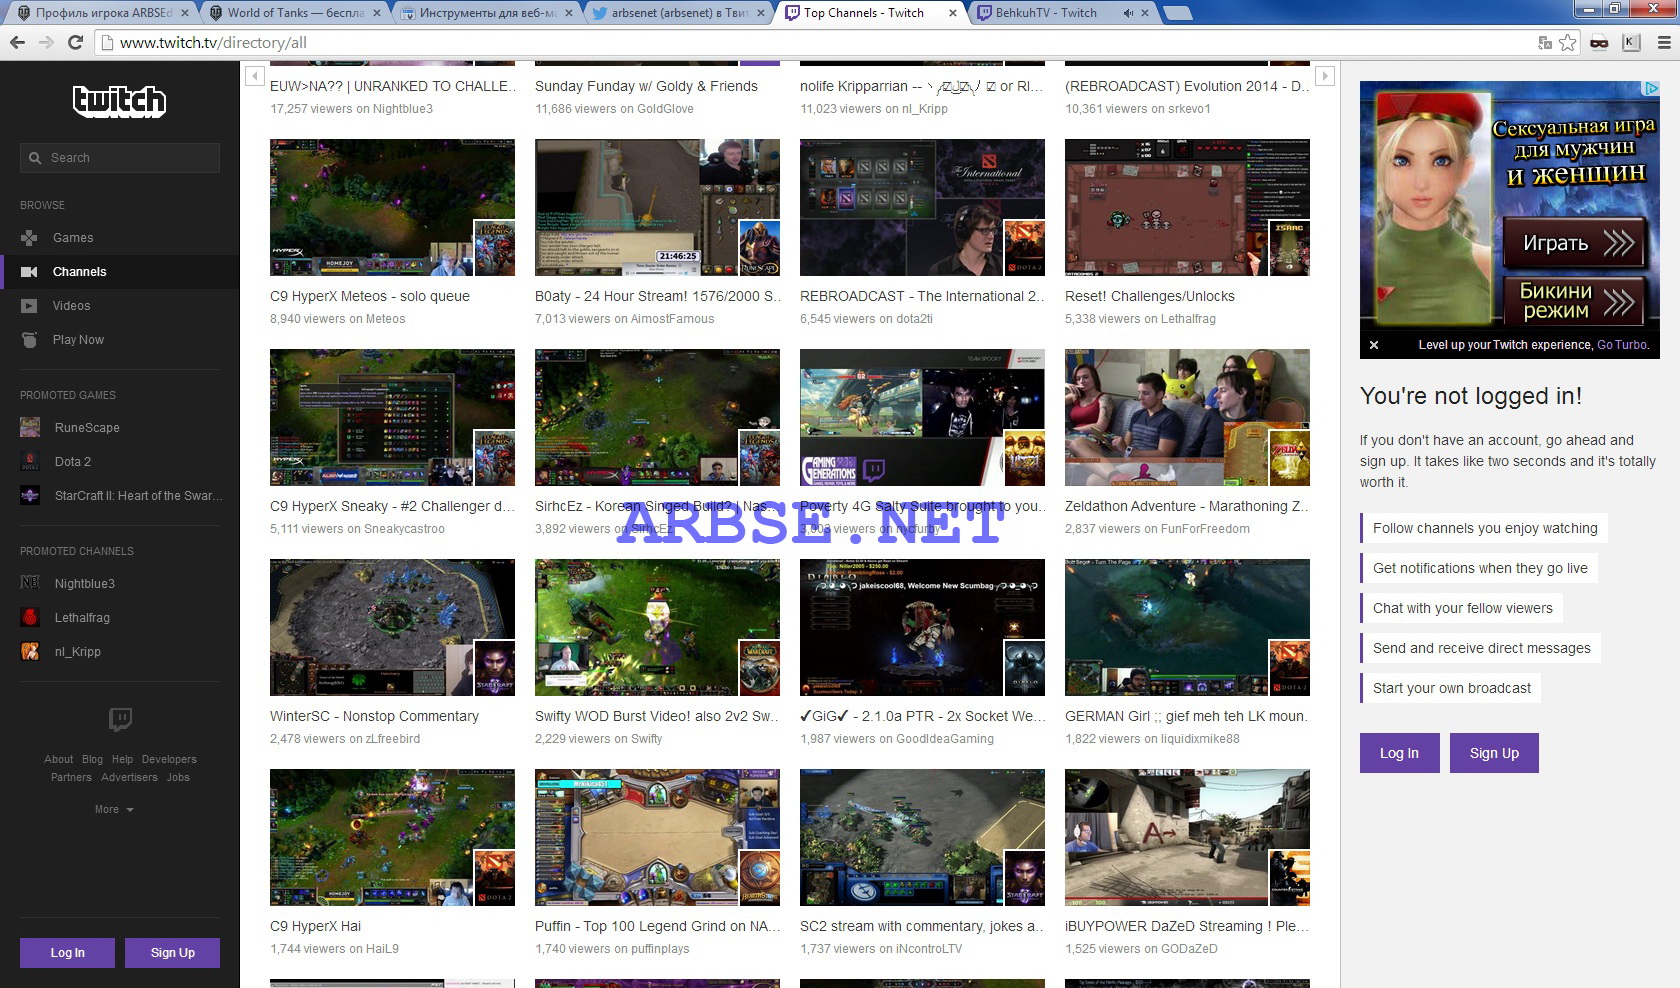
Task: Click the translate page icon in address bar
Action: [x=1545, y=42]
